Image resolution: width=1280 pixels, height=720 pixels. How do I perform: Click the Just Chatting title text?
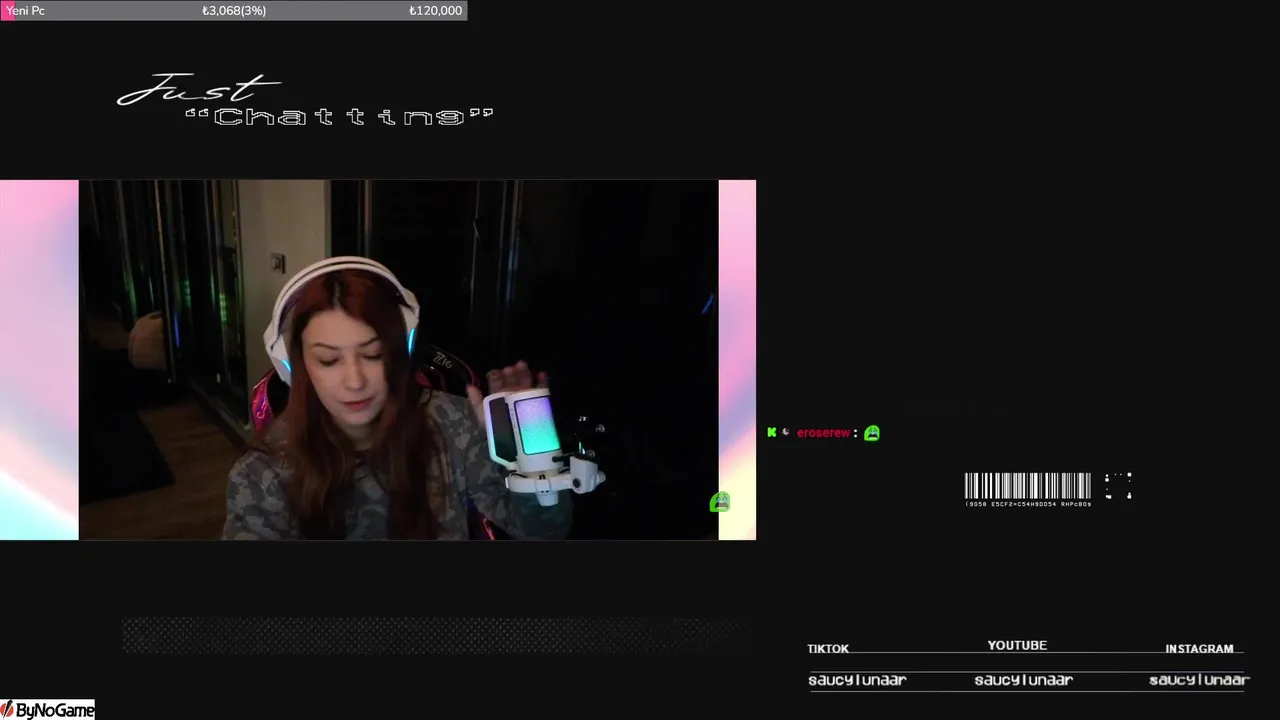306,101
